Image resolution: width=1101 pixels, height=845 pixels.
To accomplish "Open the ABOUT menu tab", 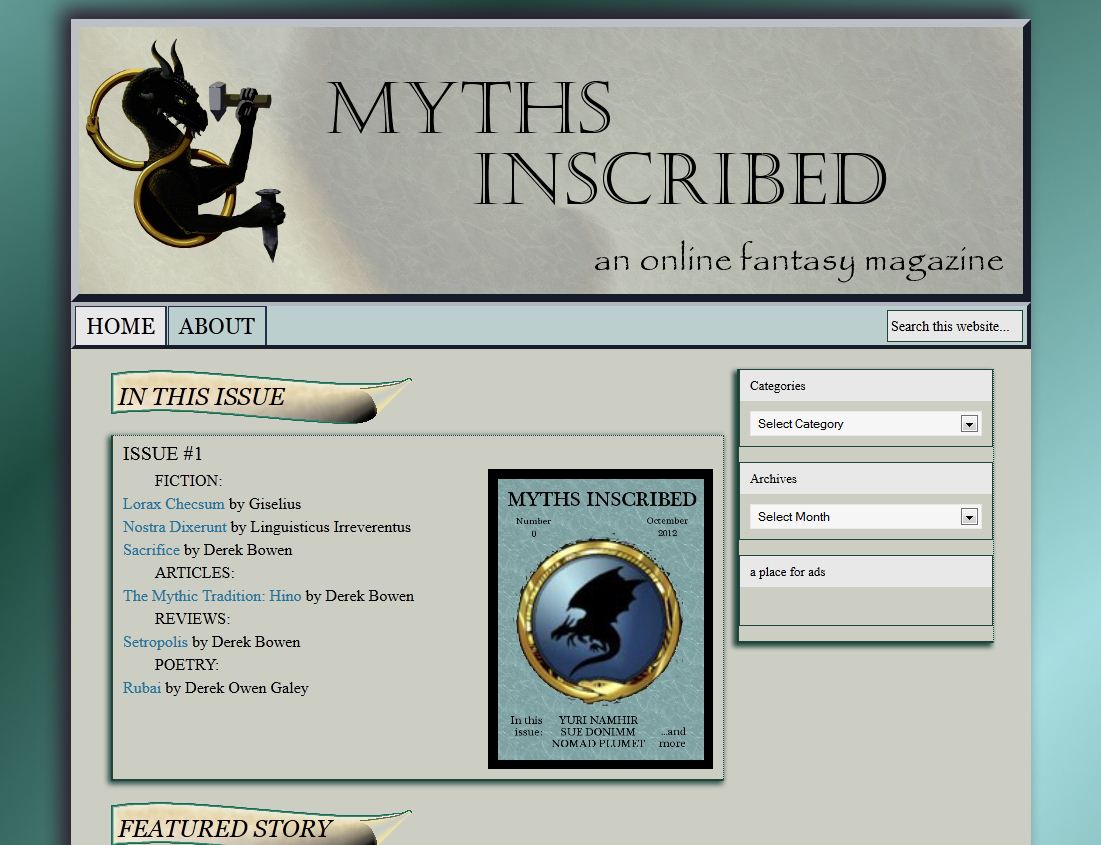I will [217, 327].
